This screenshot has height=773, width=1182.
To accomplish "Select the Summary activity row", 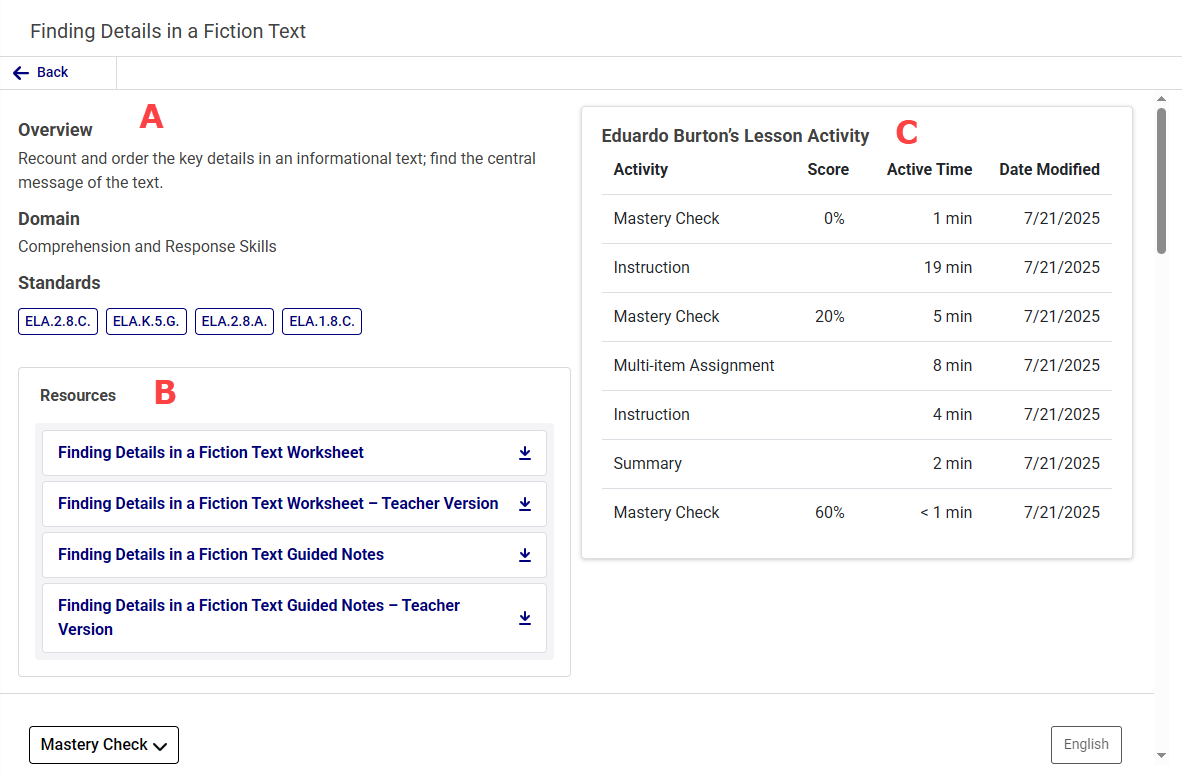I will tap(856, 464).
